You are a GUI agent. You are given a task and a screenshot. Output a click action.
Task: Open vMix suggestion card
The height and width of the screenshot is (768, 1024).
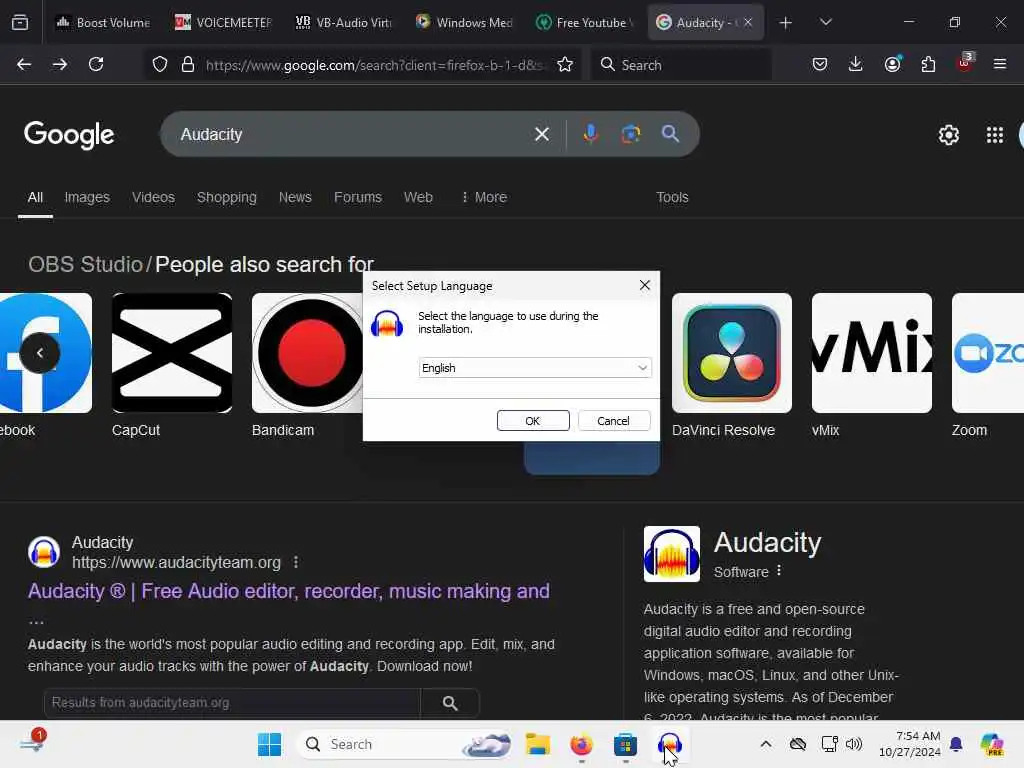(872, 366)
